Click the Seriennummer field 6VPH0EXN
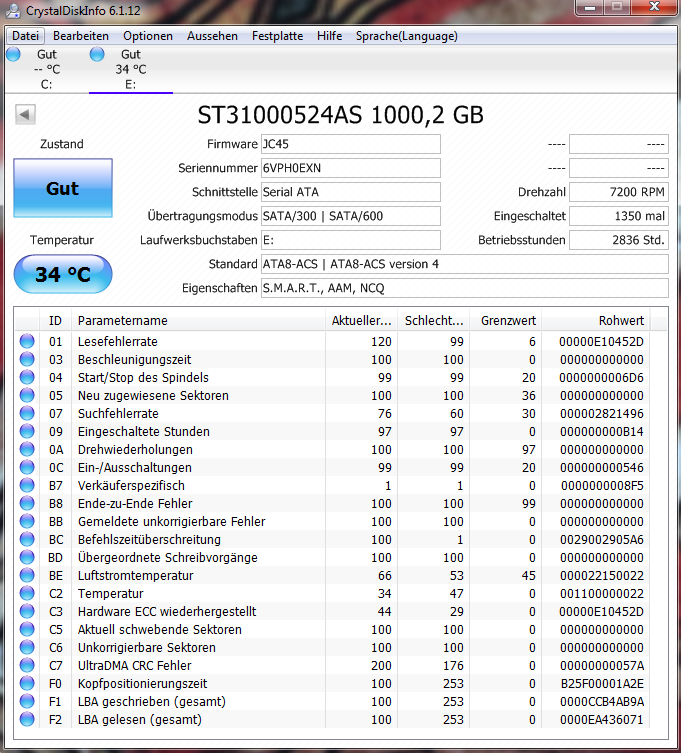 tap(351, 168)
